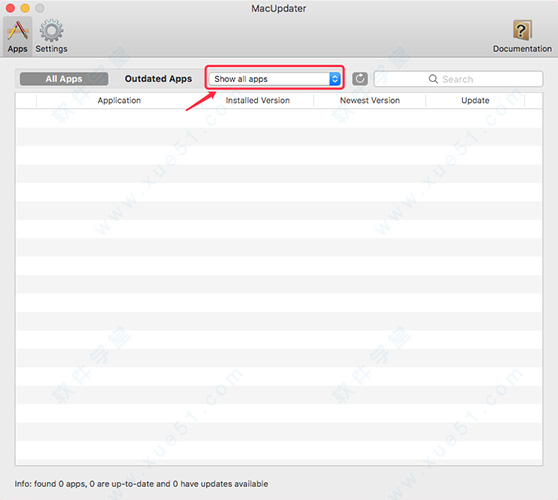Screen dimensions: 558x500
Task: Click inside the Search field
Action: (x=458, y=79)
